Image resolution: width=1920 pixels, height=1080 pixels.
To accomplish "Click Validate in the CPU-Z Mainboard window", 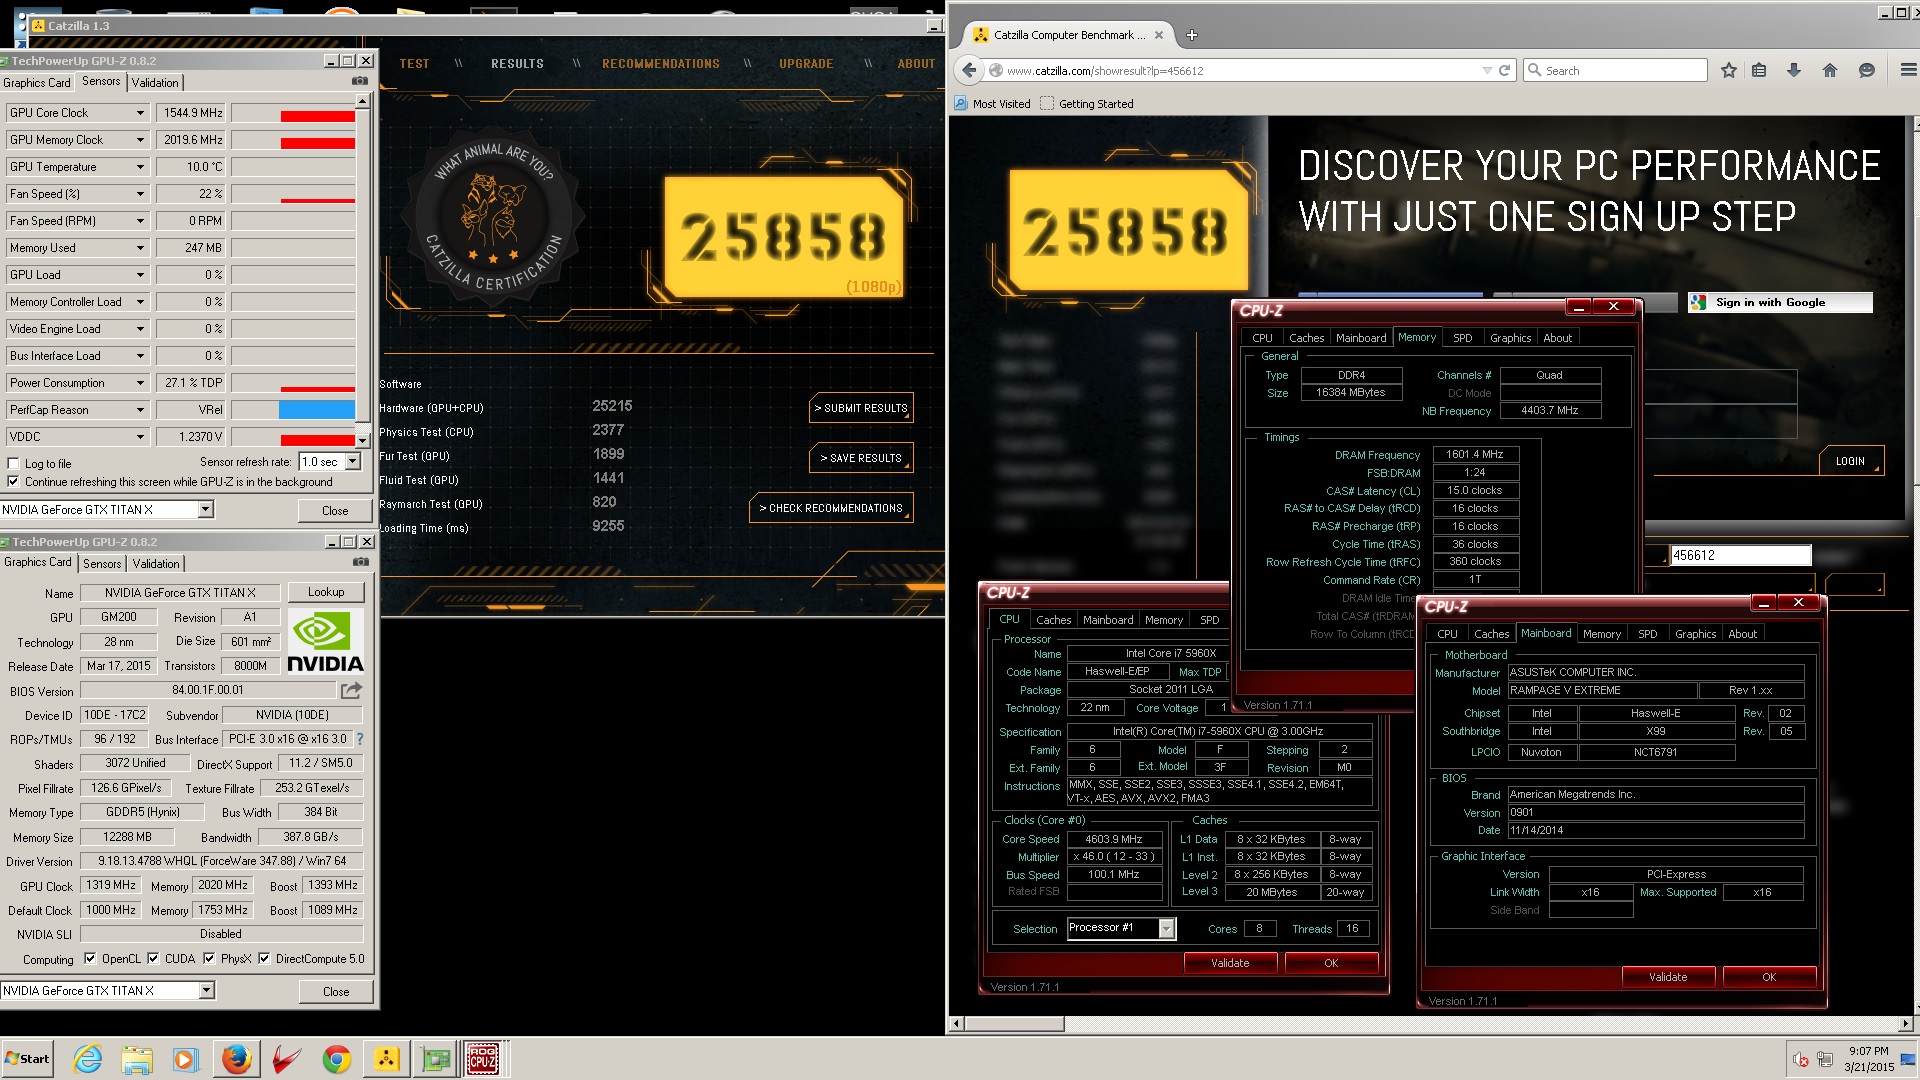I will pos(1668,977).
